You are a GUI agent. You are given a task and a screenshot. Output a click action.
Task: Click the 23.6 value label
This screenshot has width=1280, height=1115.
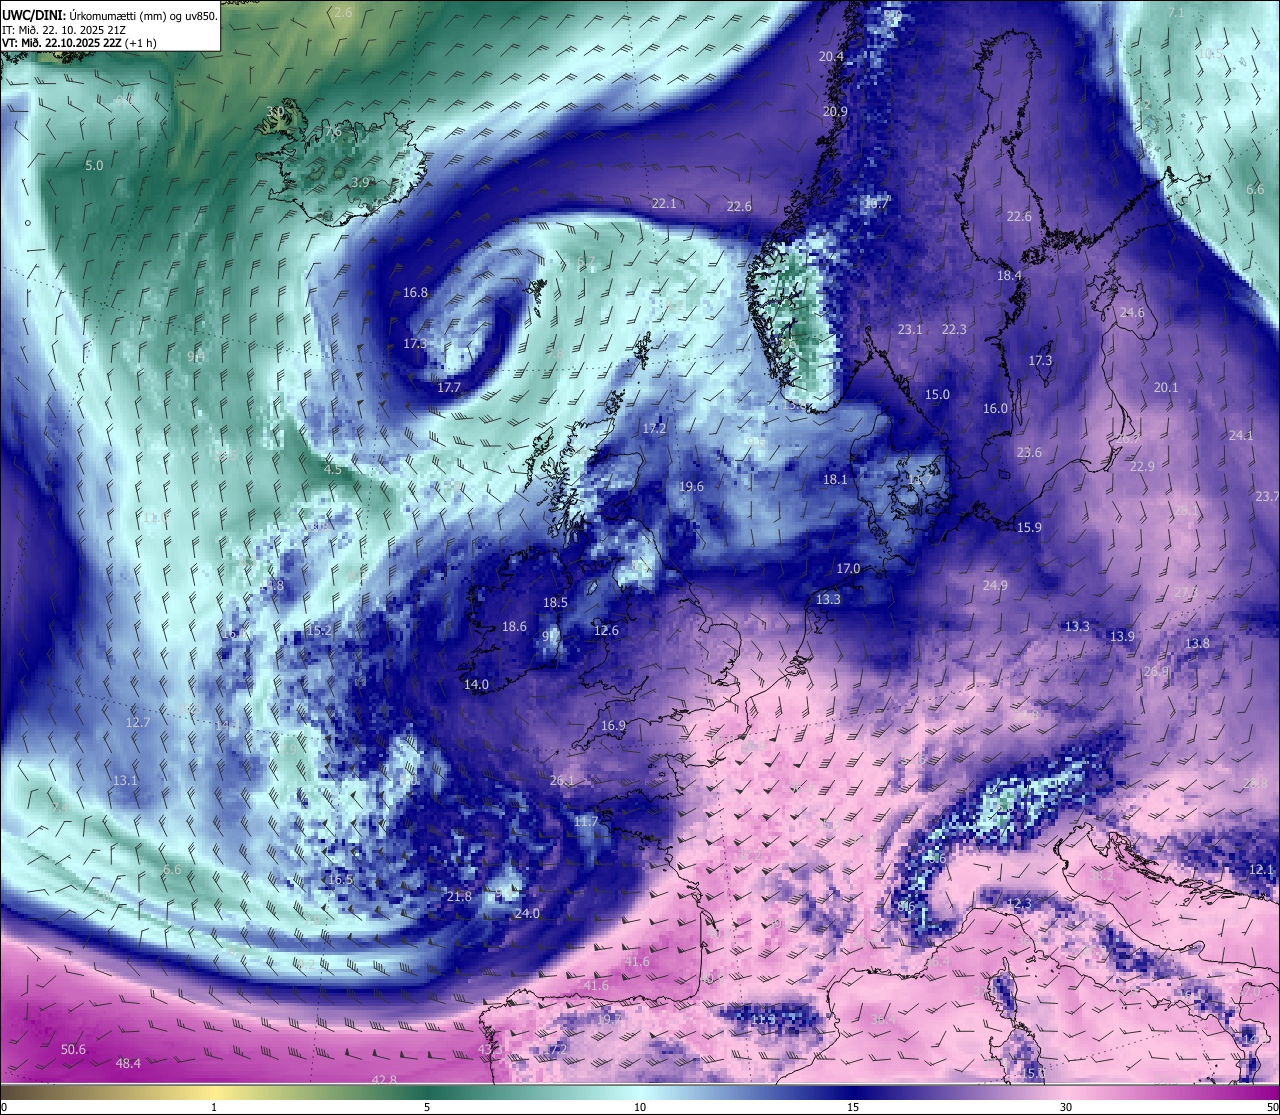pyautogui.click(x=1029, y=452)
